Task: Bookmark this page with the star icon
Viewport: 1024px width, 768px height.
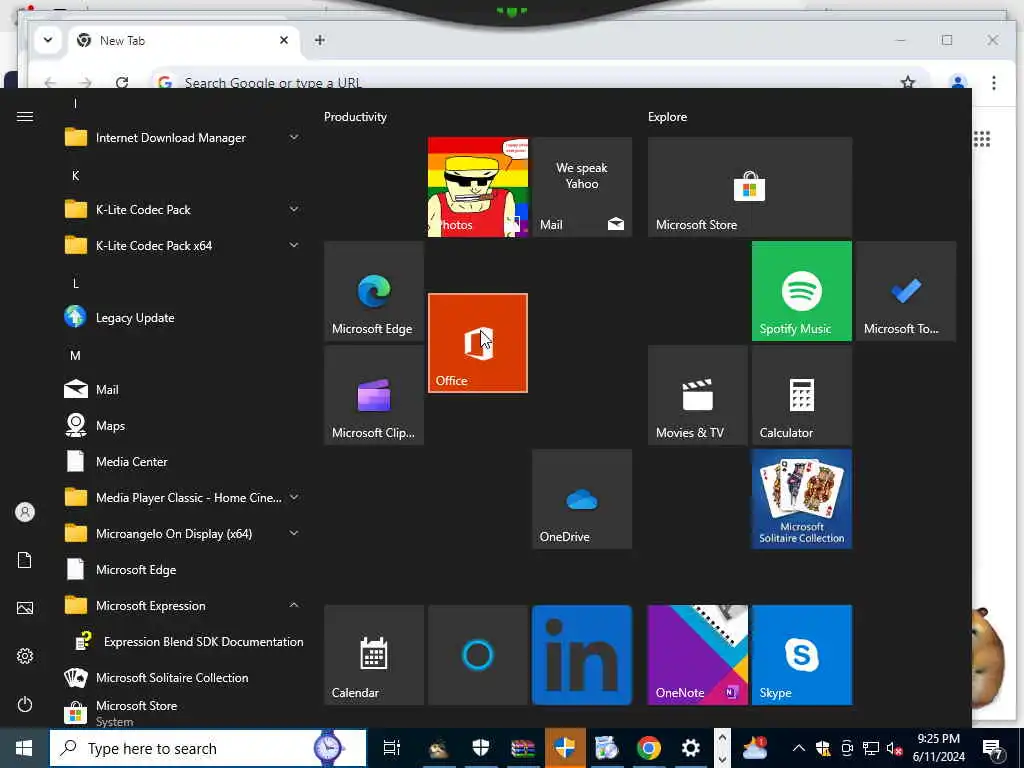Action: [x=908, y=82]
